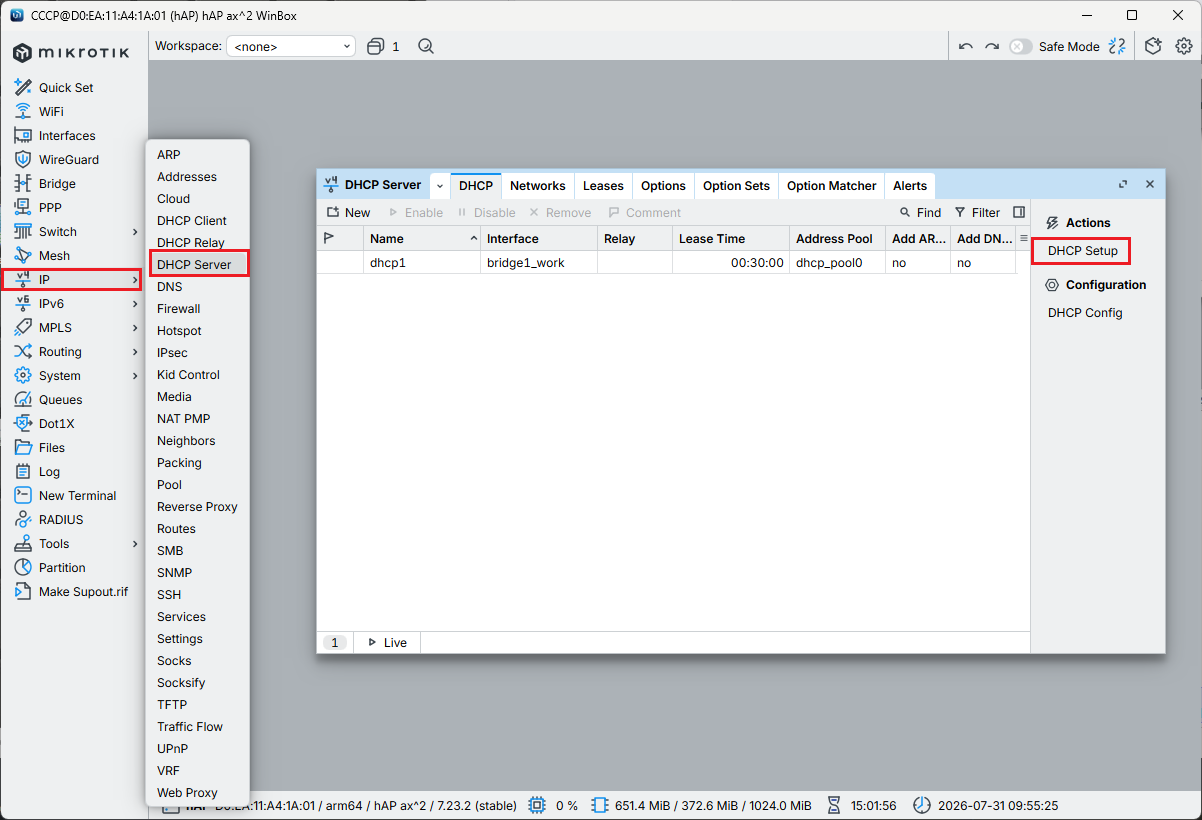Open the RADIUS section

tap(61, 520)
